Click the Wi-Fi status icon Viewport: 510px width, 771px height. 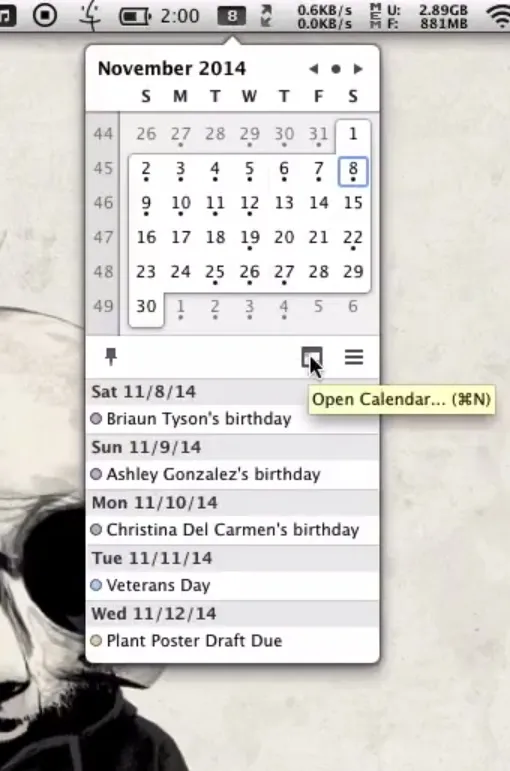click(498, 16)
